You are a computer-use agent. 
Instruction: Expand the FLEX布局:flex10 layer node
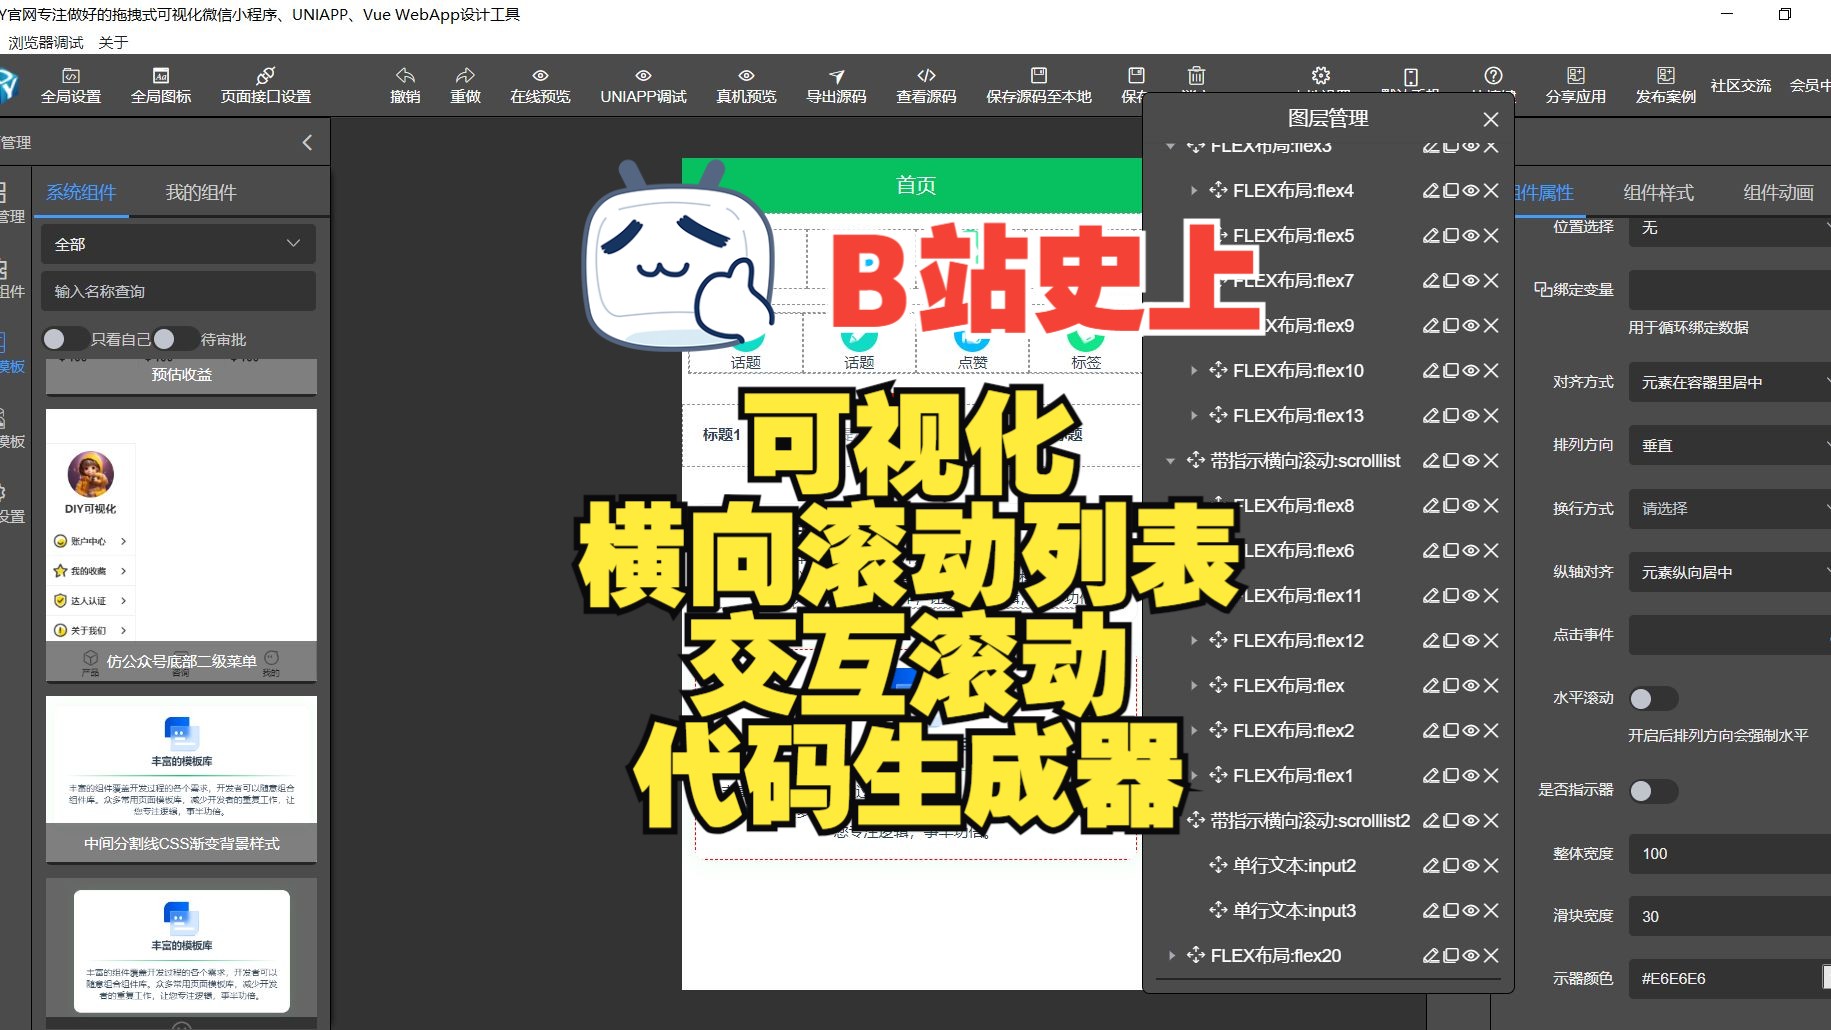tap(1194, 370)
